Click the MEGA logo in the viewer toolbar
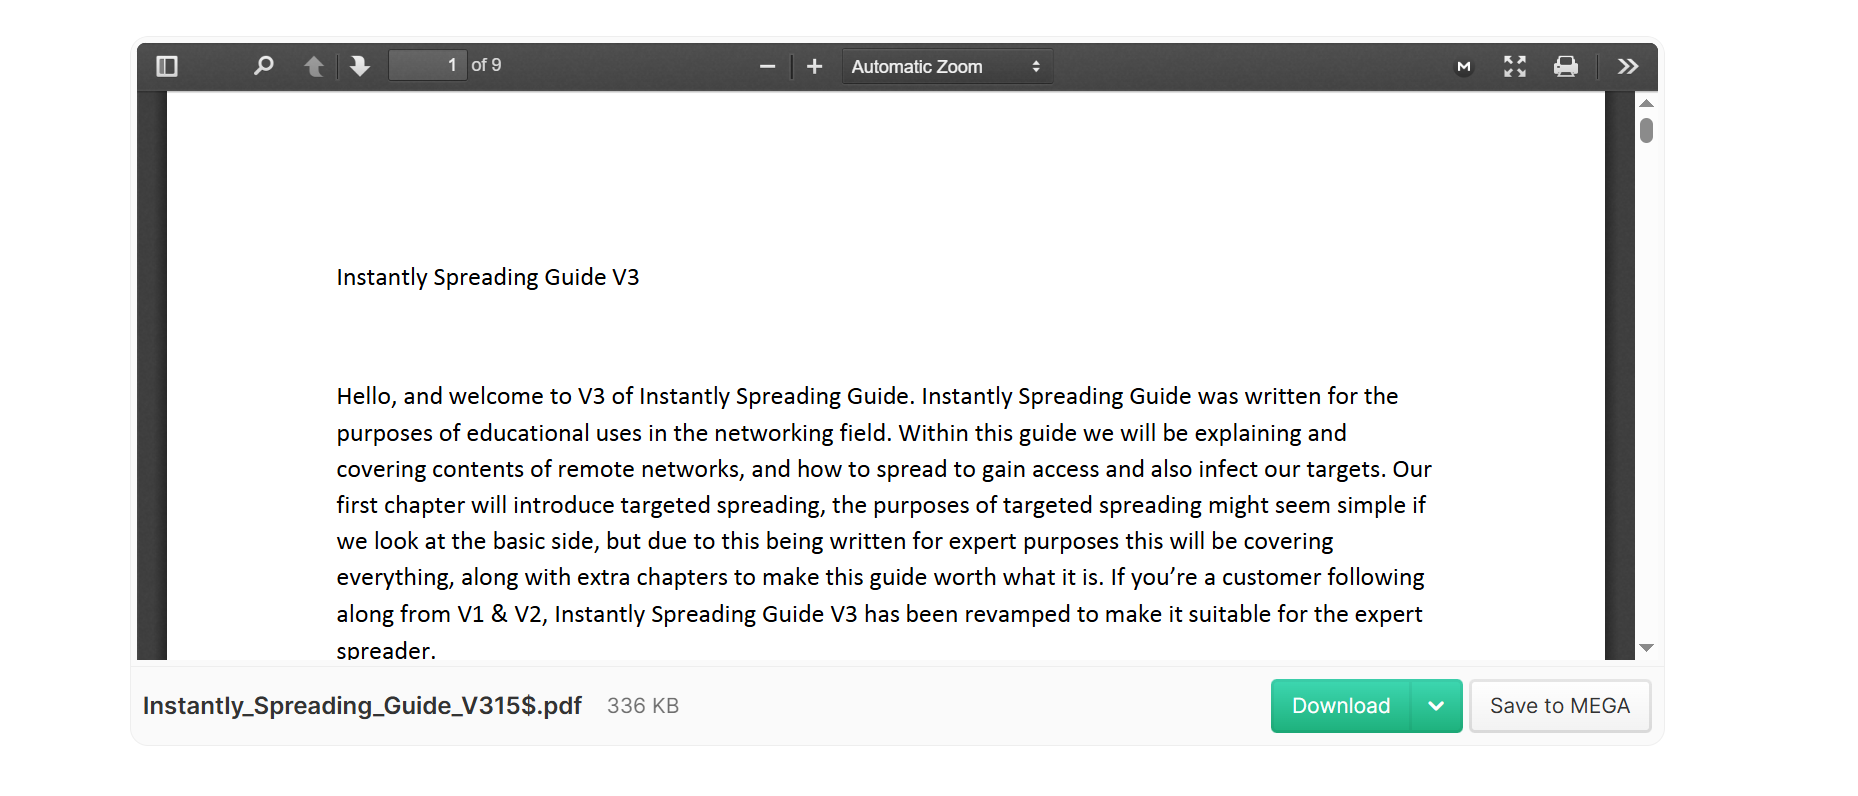The height and width of the screenshot is (796, 1858). coord(1463,66)
